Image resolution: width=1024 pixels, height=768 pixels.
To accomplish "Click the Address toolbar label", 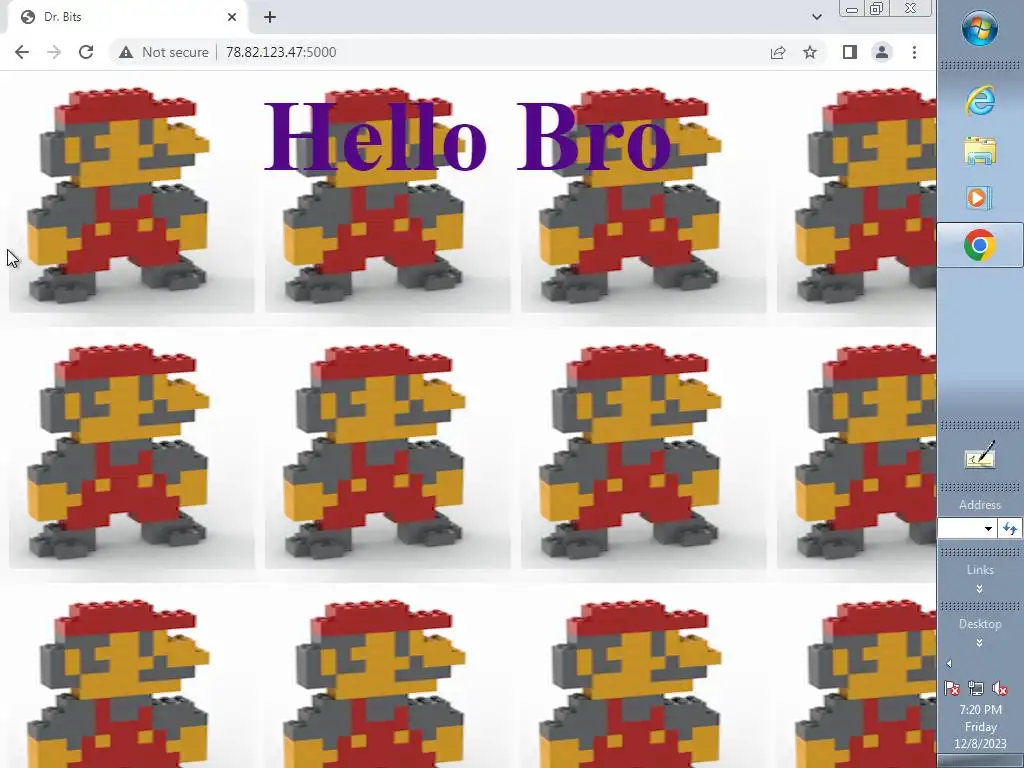I will 980,505.
